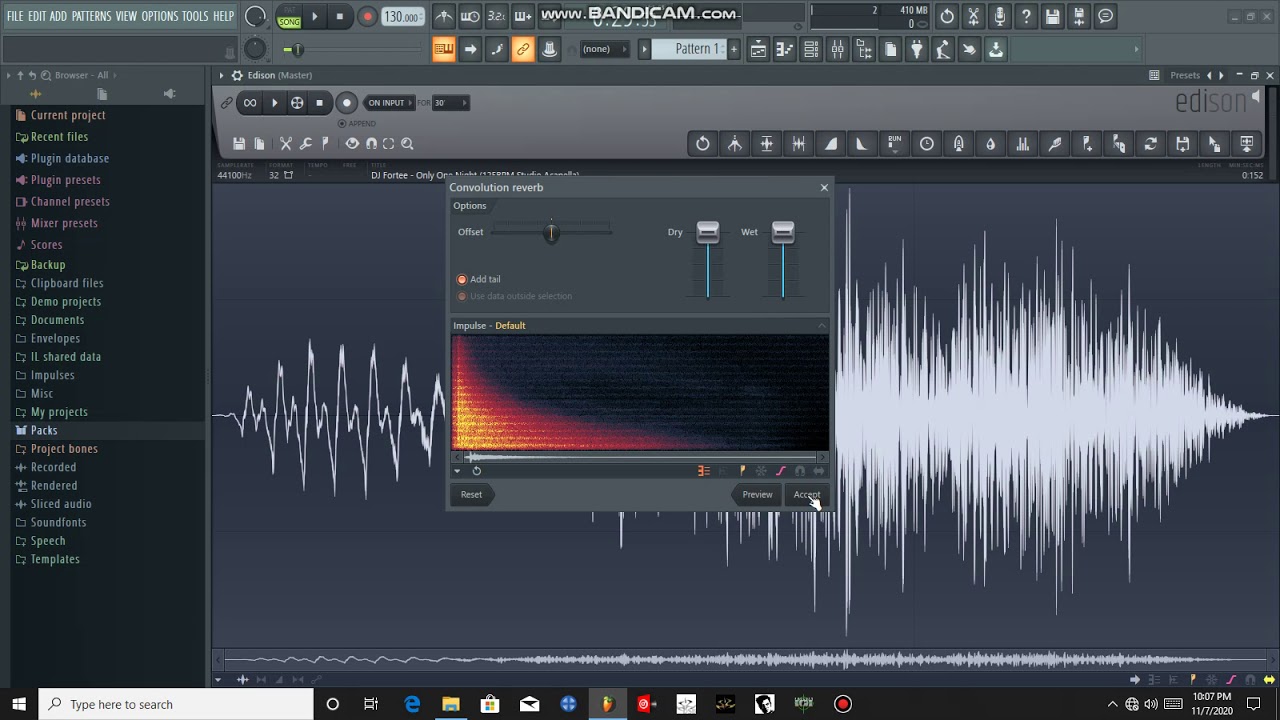
Task: Click Edison's fade in ramp tool
Action: pyautogui.click(x=831, y=144)
